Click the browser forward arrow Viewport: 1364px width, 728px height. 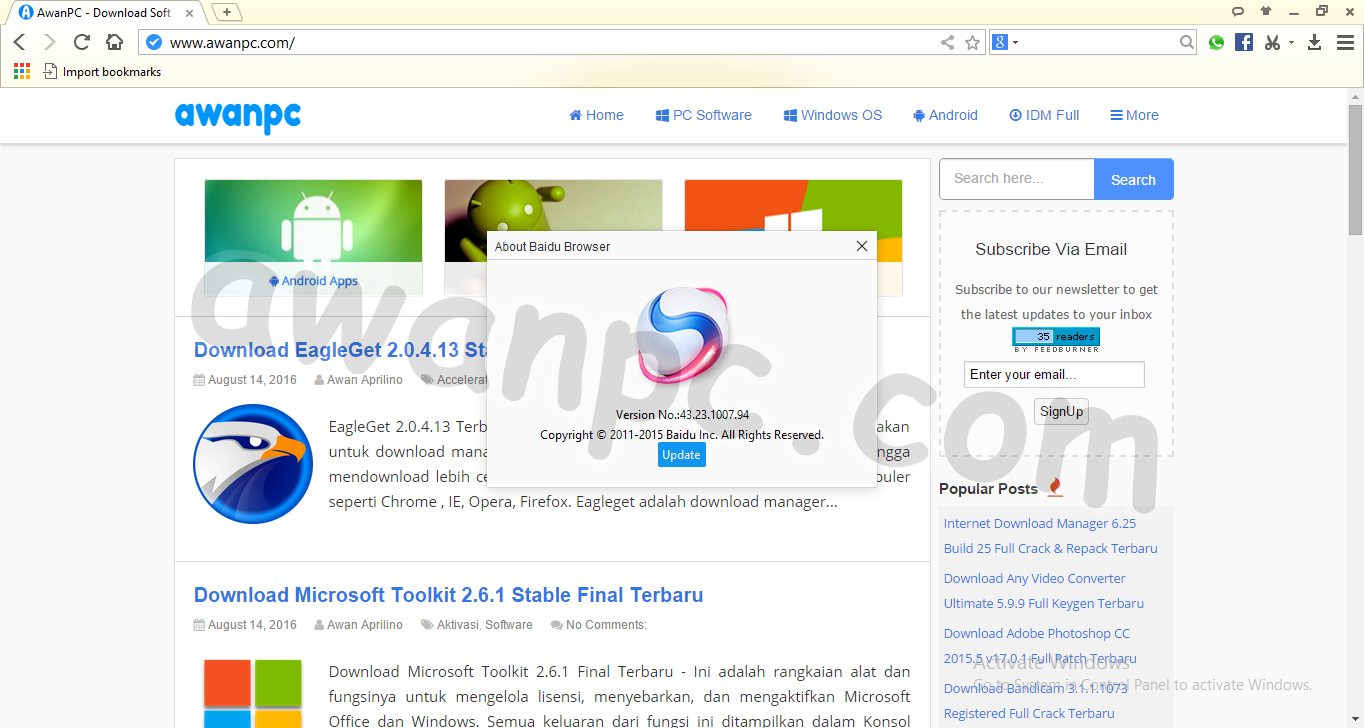50,42
